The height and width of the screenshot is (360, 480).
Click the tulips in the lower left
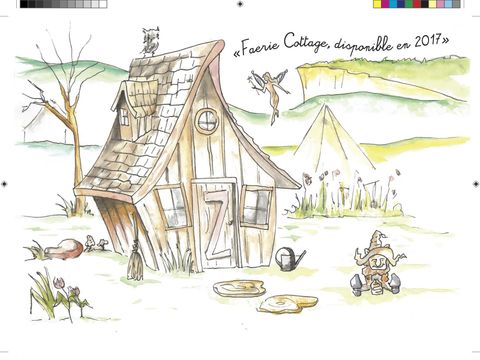(60, 296)
